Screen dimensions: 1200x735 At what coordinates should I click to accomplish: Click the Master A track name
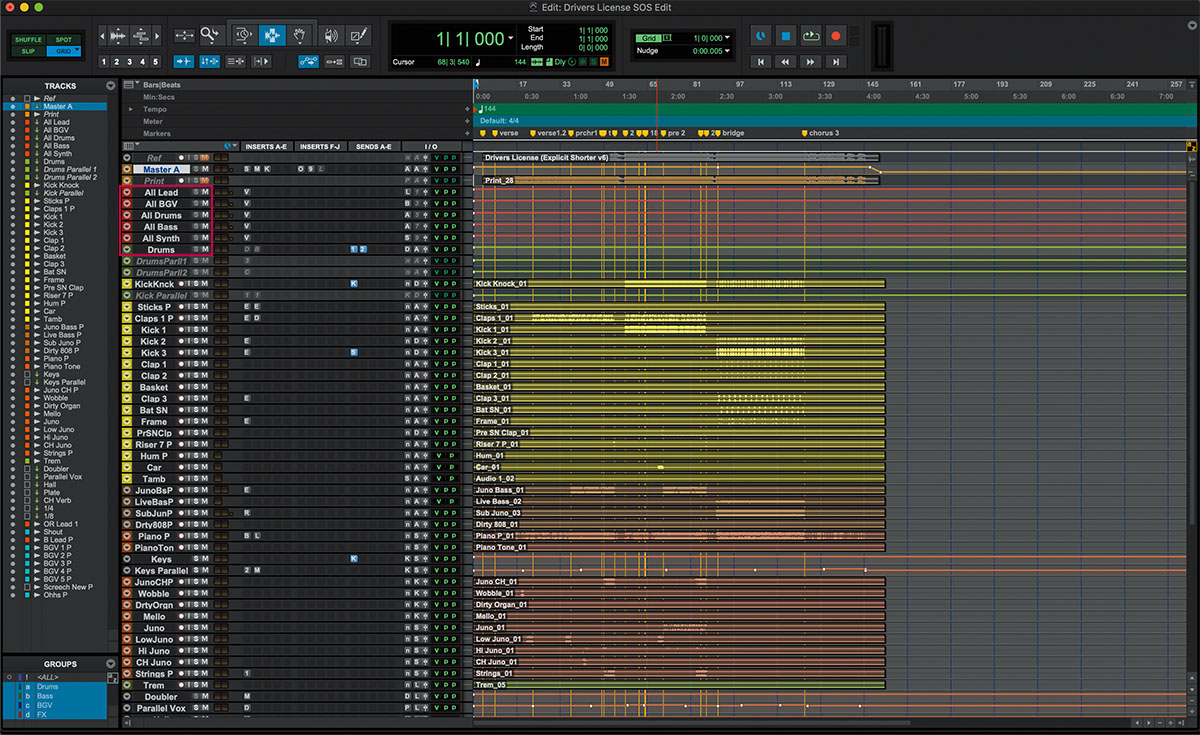pyautogui.click(x=161, y=169)
